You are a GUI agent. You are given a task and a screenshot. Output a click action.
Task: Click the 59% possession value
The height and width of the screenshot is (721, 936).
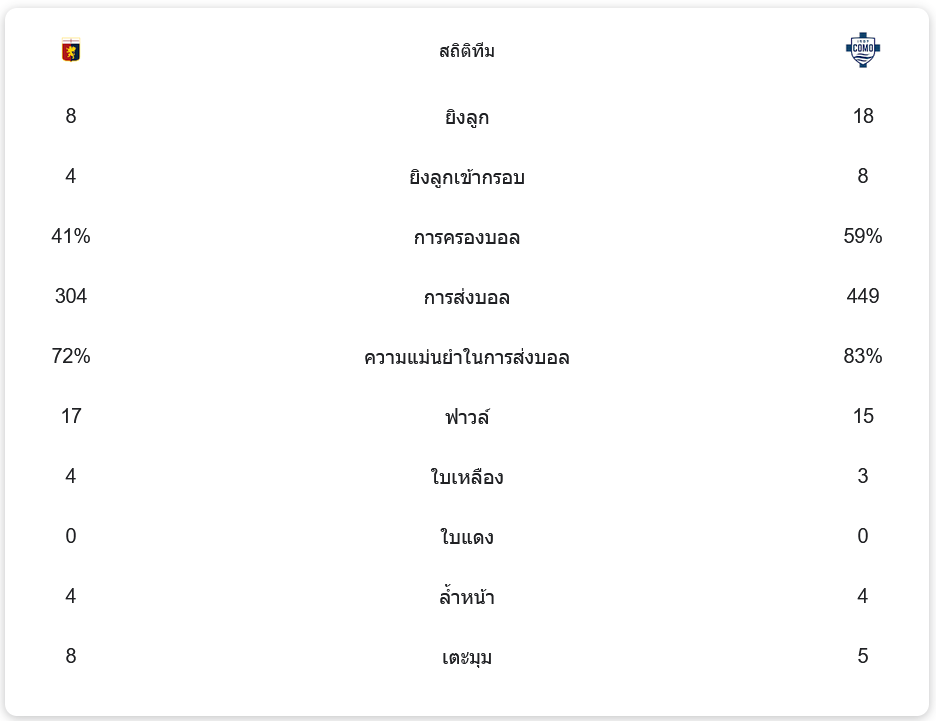pos(863,236)
